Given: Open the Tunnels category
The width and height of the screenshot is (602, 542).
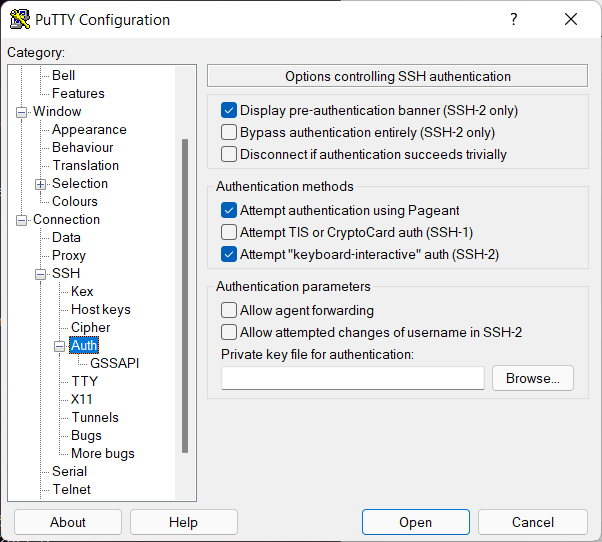Looking at the screenshot, I should (x=95, y=418).
